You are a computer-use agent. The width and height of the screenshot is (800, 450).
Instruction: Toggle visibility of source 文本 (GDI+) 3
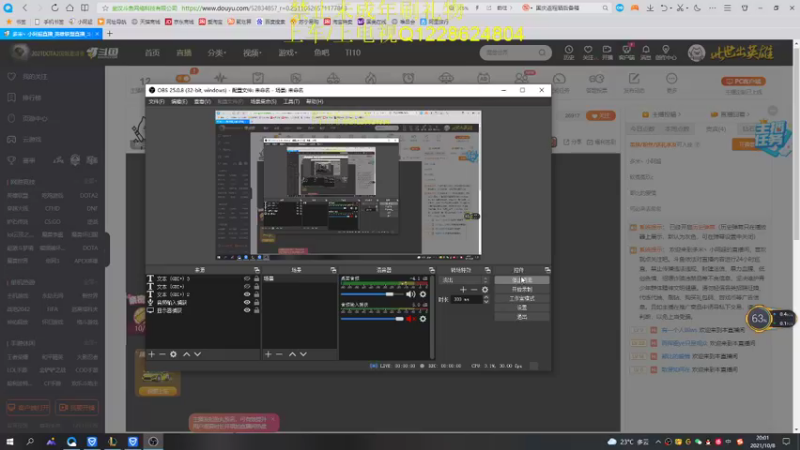point(247,279)
